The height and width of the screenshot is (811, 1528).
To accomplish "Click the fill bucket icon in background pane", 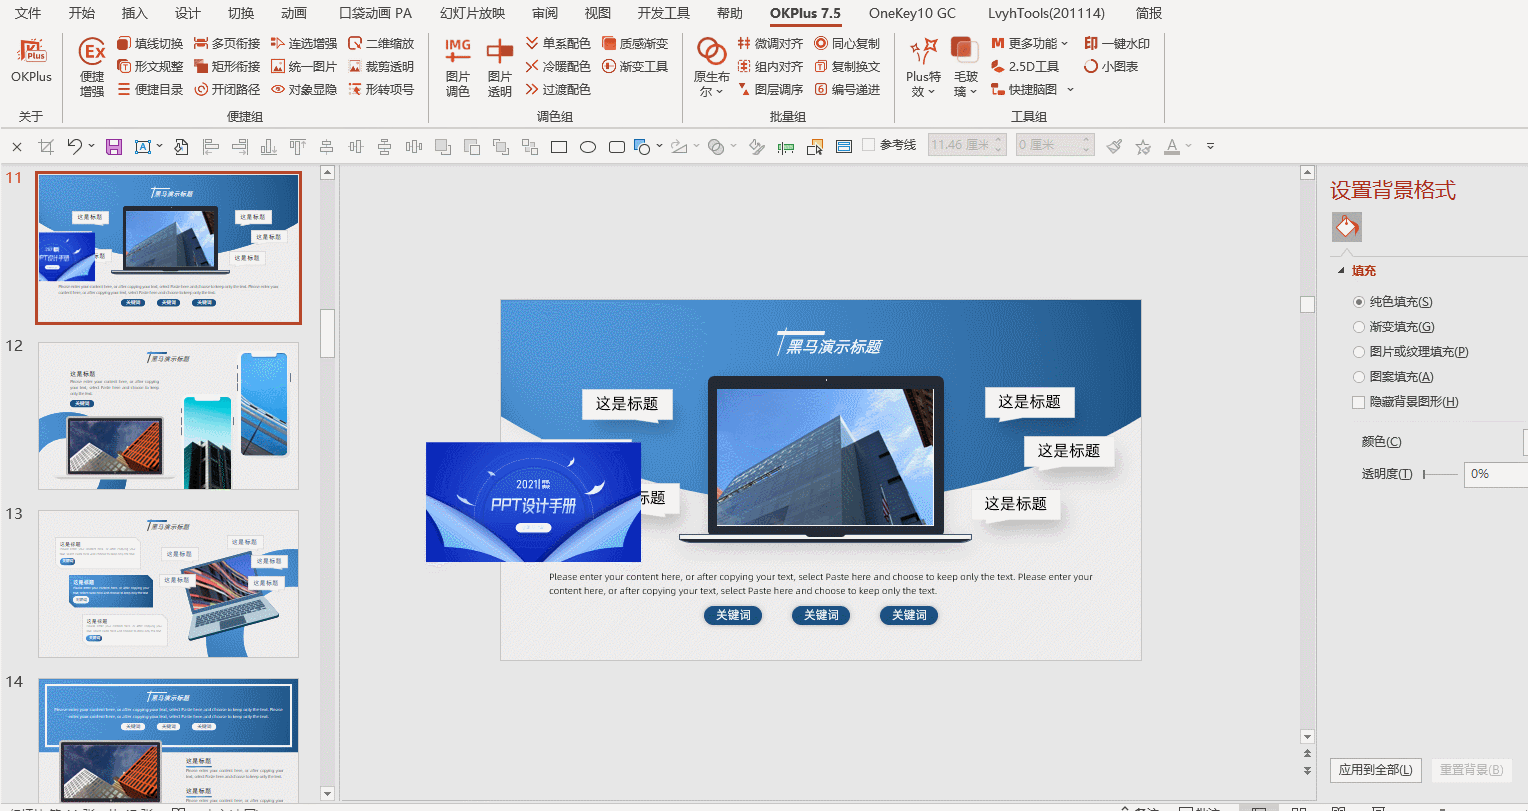I will (x=1347, y=227).
